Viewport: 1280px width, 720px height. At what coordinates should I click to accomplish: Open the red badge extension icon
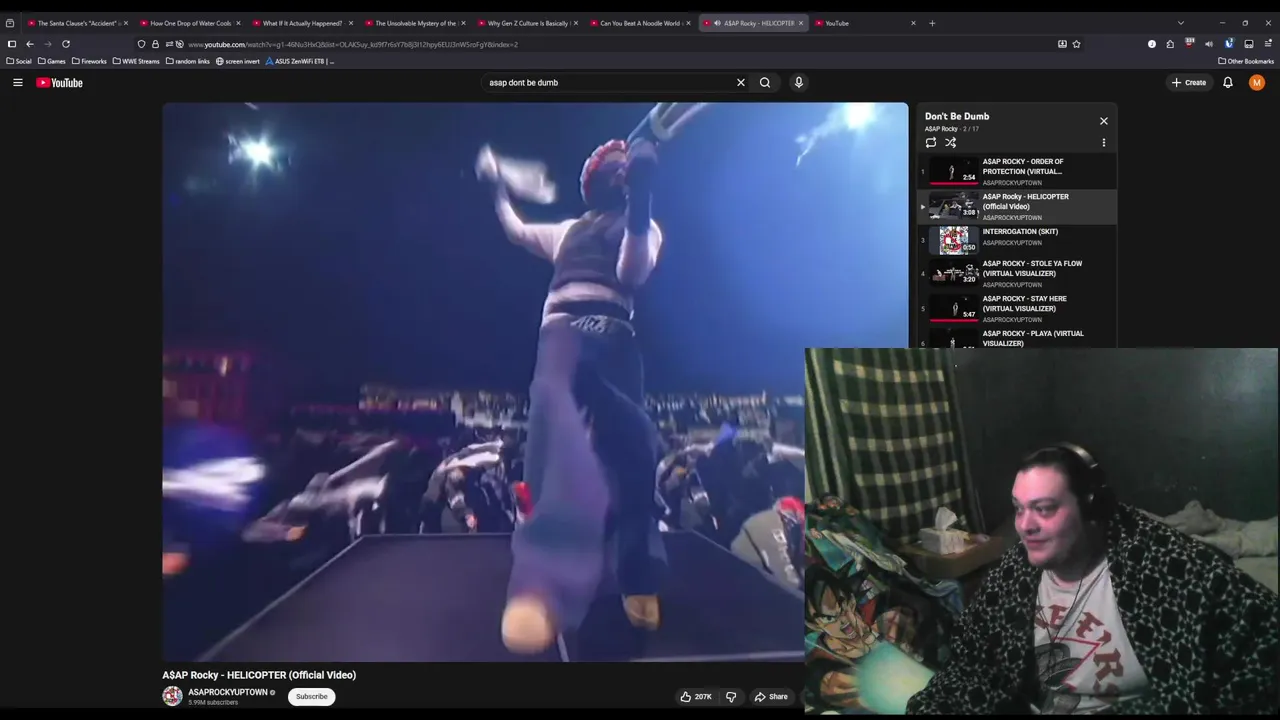1189,44
